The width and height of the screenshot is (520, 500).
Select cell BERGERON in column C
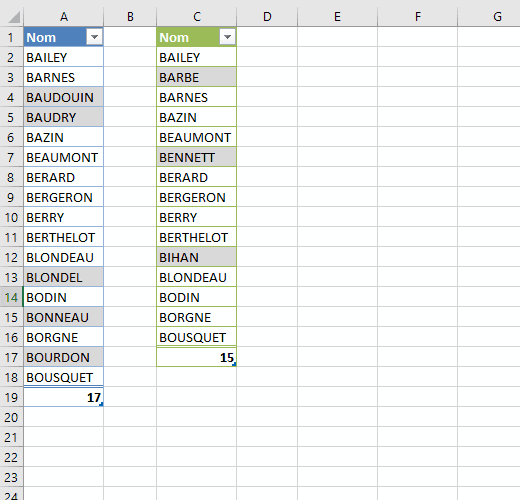click(x=197, y=197)
